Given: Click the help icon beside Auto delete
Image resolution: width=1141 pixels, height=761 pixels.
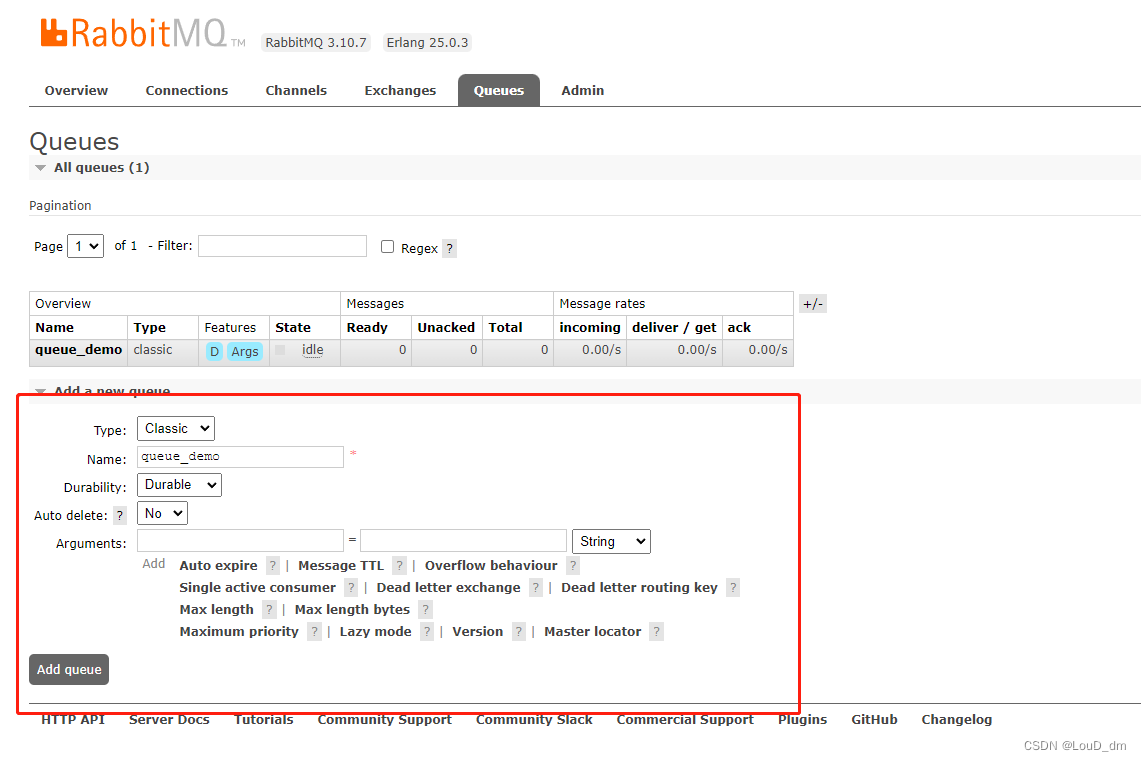Looking at the screenshot, I should (x=119, y=514).
